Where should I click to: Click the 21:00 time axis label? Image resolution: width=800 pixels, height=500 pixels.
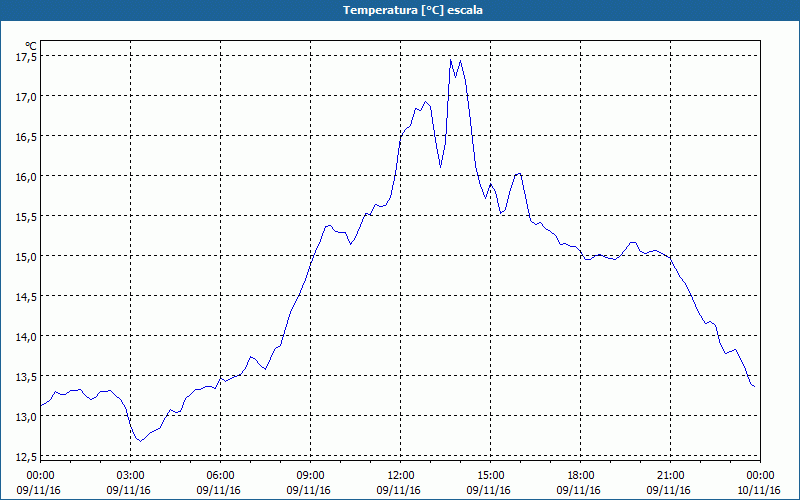[x=670, y=476]
